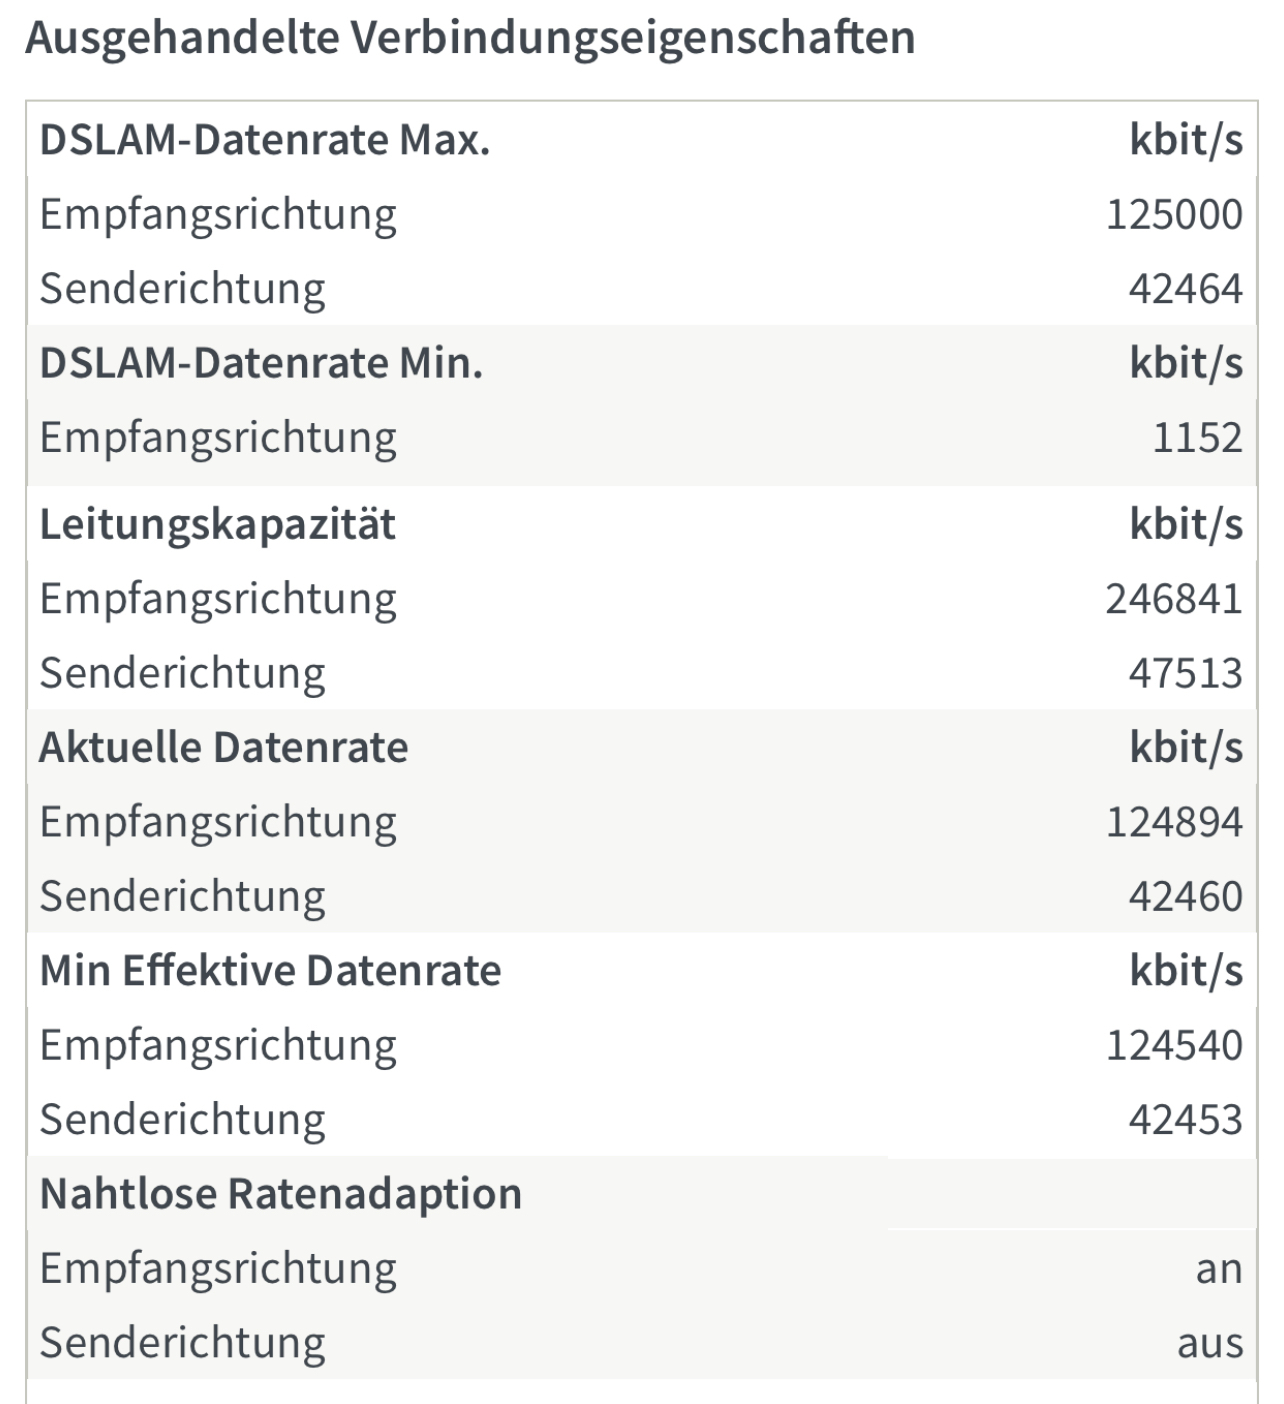The height and width of the screenshot is (1404, 1284).
Task: Select the Ausgehandelte Verbindungseigenschaften heading
Action: tap(470, 39)
